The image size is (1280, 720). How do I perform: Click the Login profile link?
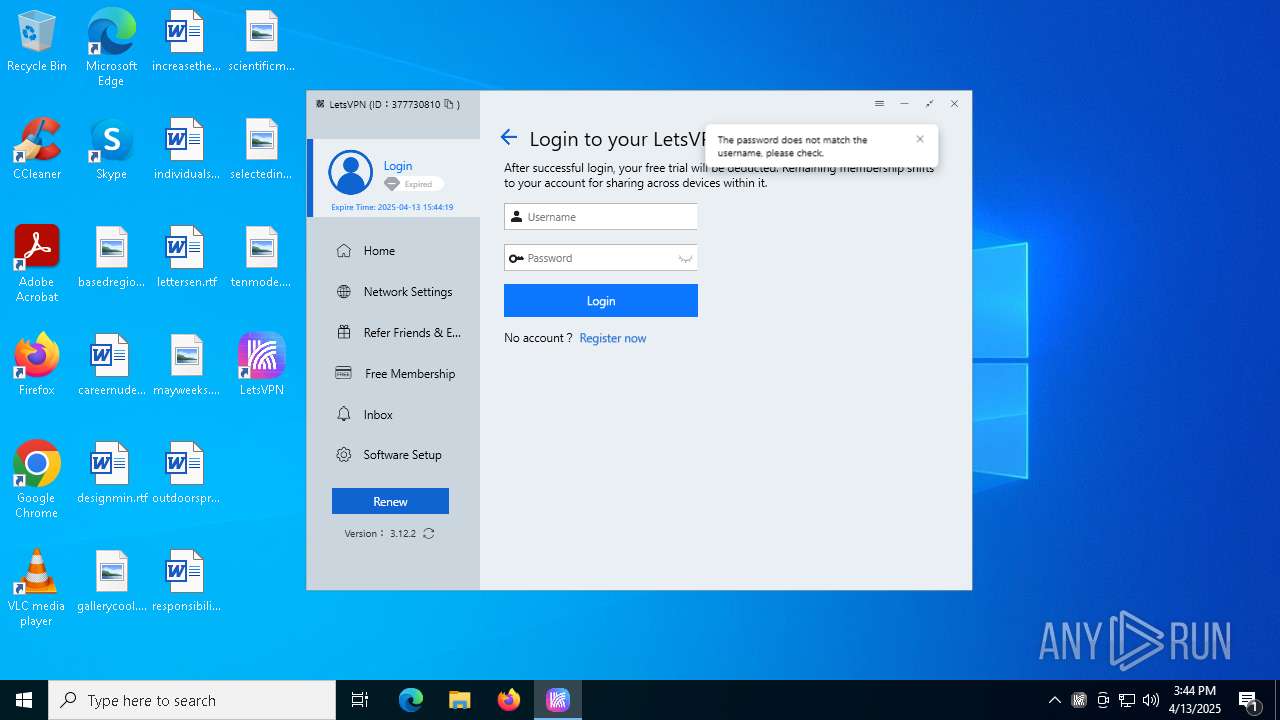pos(398,166)
